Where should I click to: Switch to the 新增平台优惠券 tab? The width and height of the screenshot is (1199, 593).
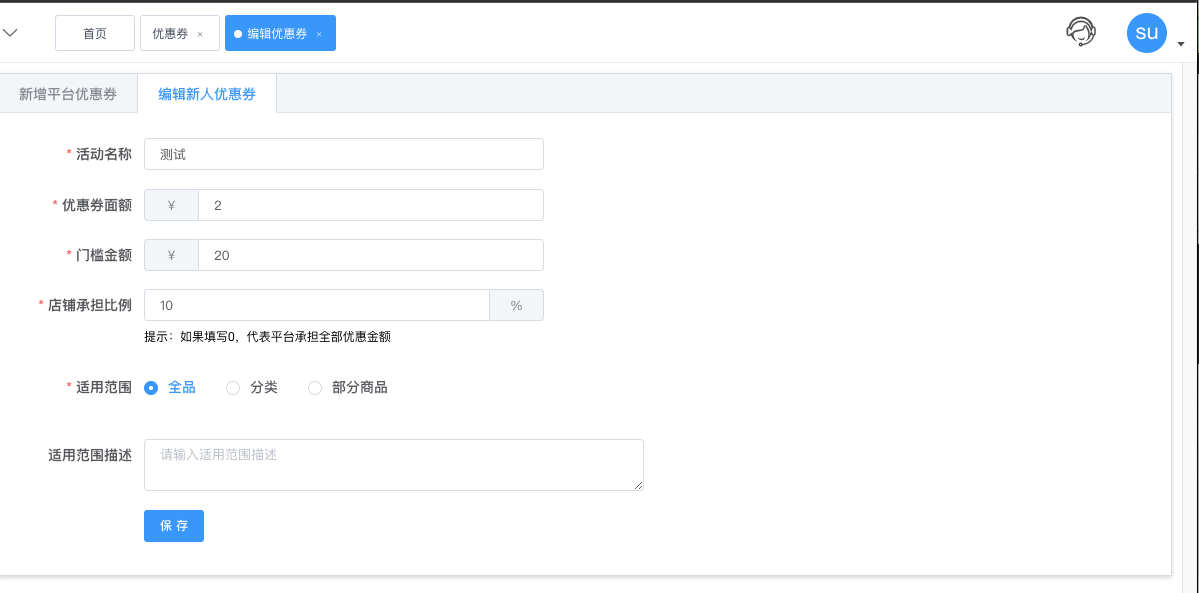click(x=68, y=94)
